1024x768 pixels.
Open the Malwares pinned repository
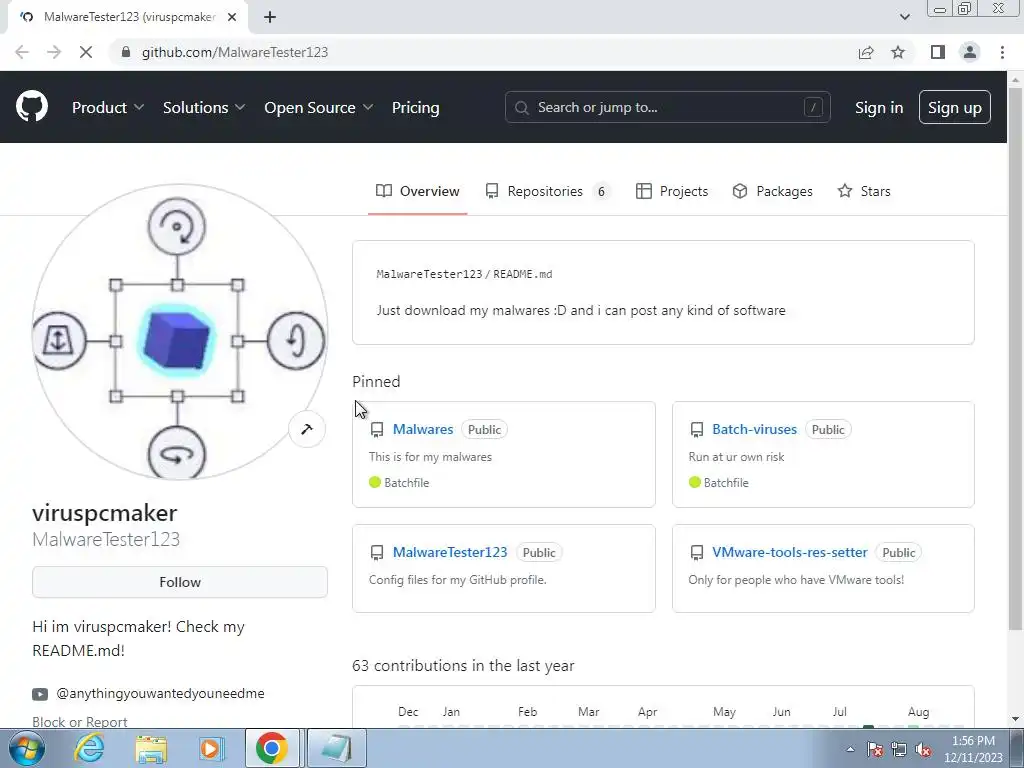click(423, 429)
